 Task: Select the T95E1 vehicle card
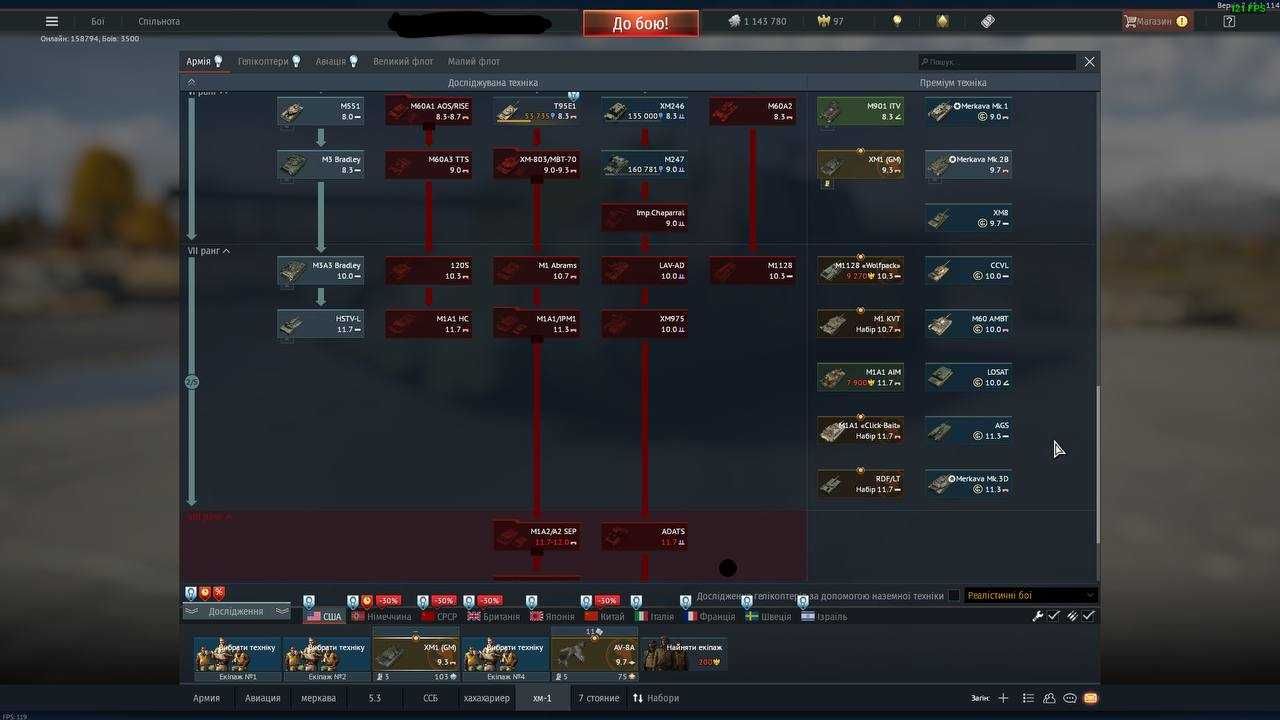536,111
